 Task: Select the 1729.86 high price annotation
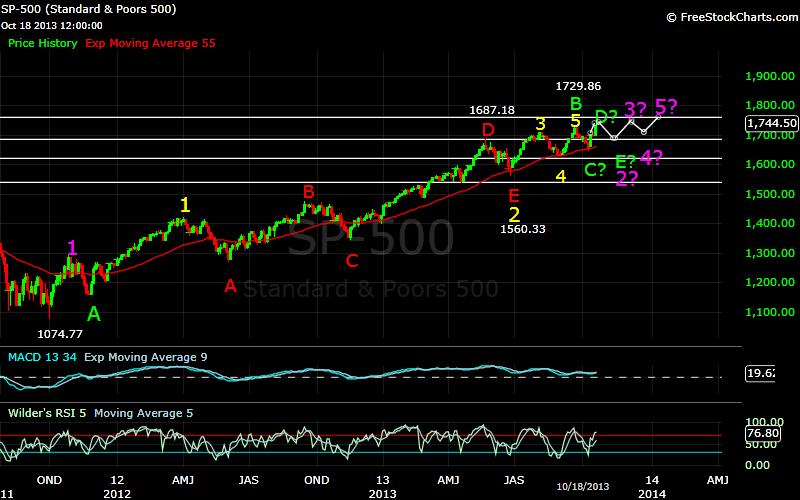[x=578, y=86]
